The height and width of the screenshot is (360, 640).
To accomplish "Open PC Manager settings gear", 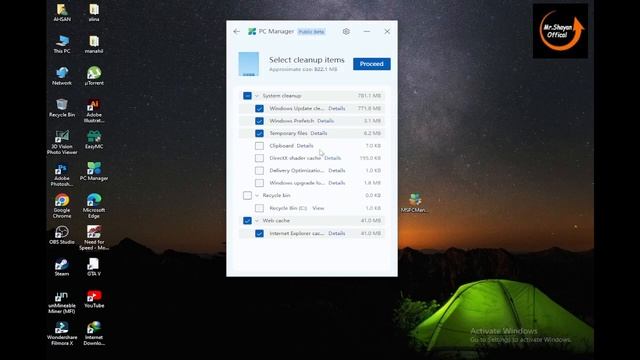I will (346, 31).
